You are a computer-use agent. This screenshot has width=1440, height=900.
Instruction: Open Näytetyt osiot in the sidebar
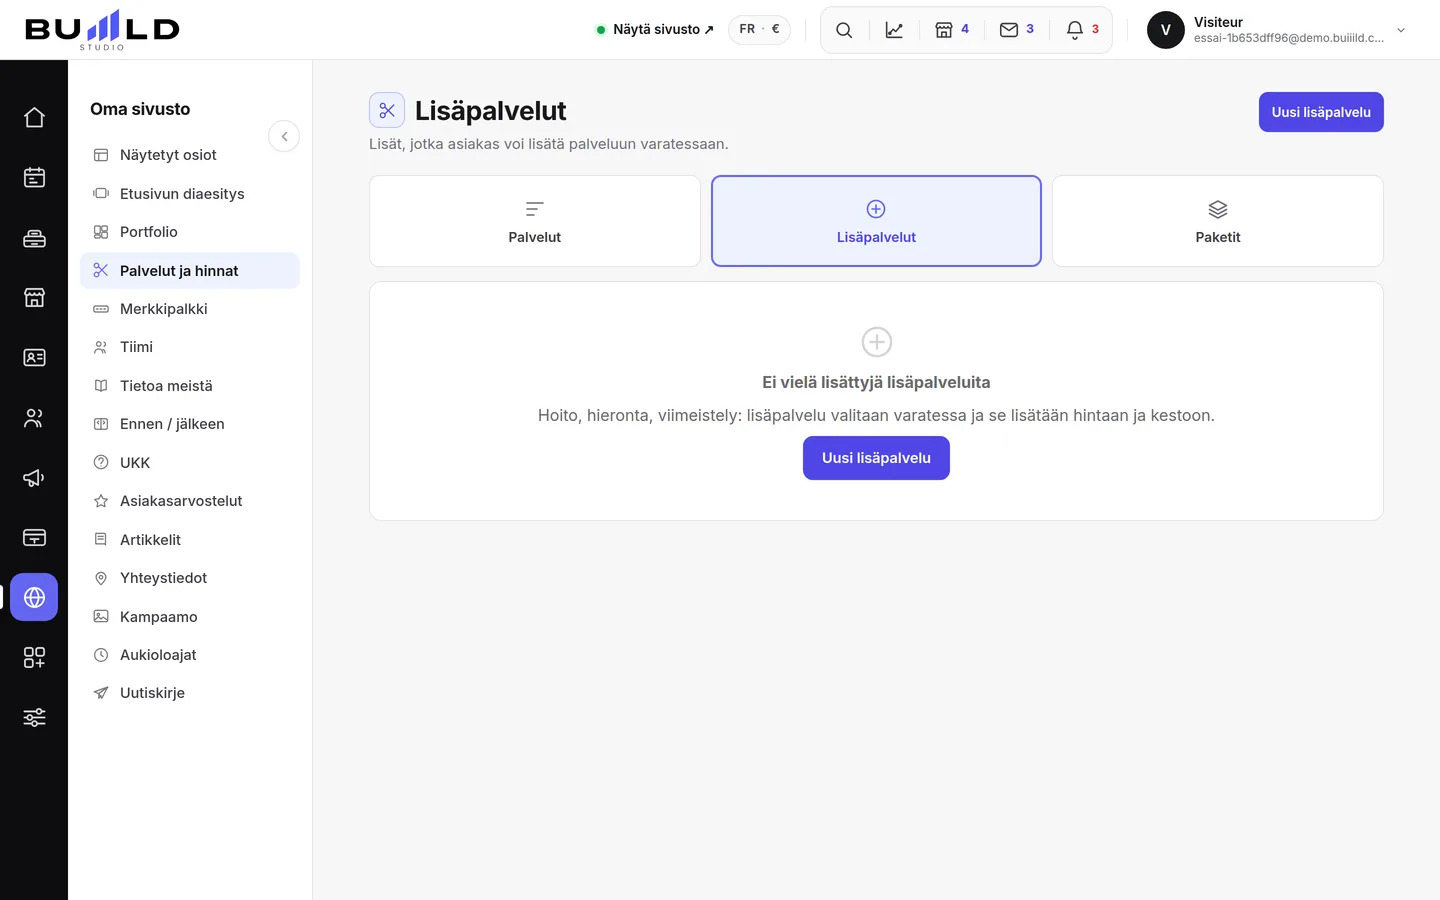pyautogui.click(x=190, y=155)
